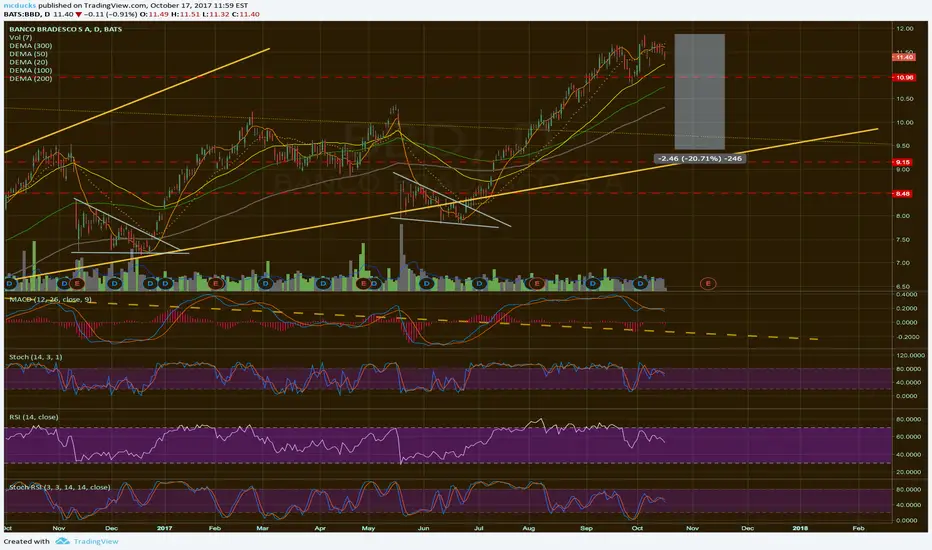The width and height of the screenshot is (932, 550).
Task: Select the Stoch (14, 3, 1) legend
Action: click(36, 357)
